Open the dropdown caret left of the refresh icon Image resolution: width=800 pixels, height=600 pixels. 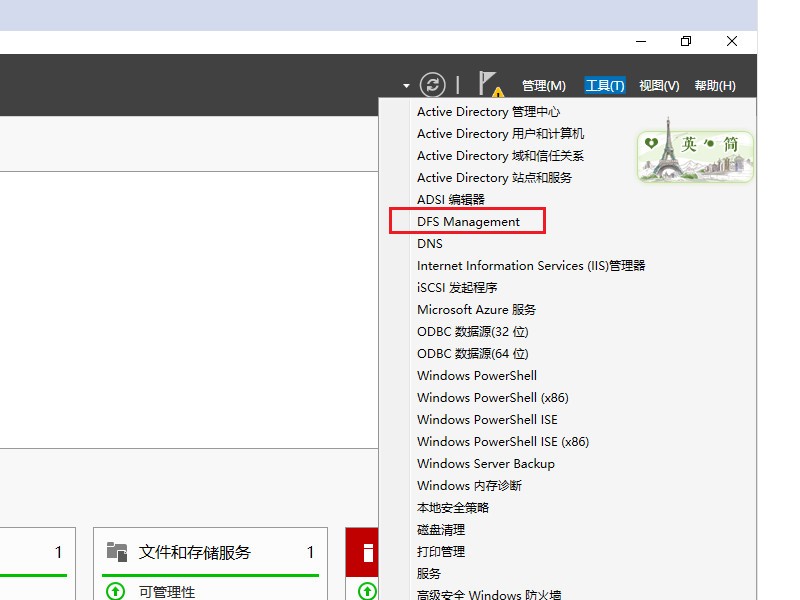(406, 86)
